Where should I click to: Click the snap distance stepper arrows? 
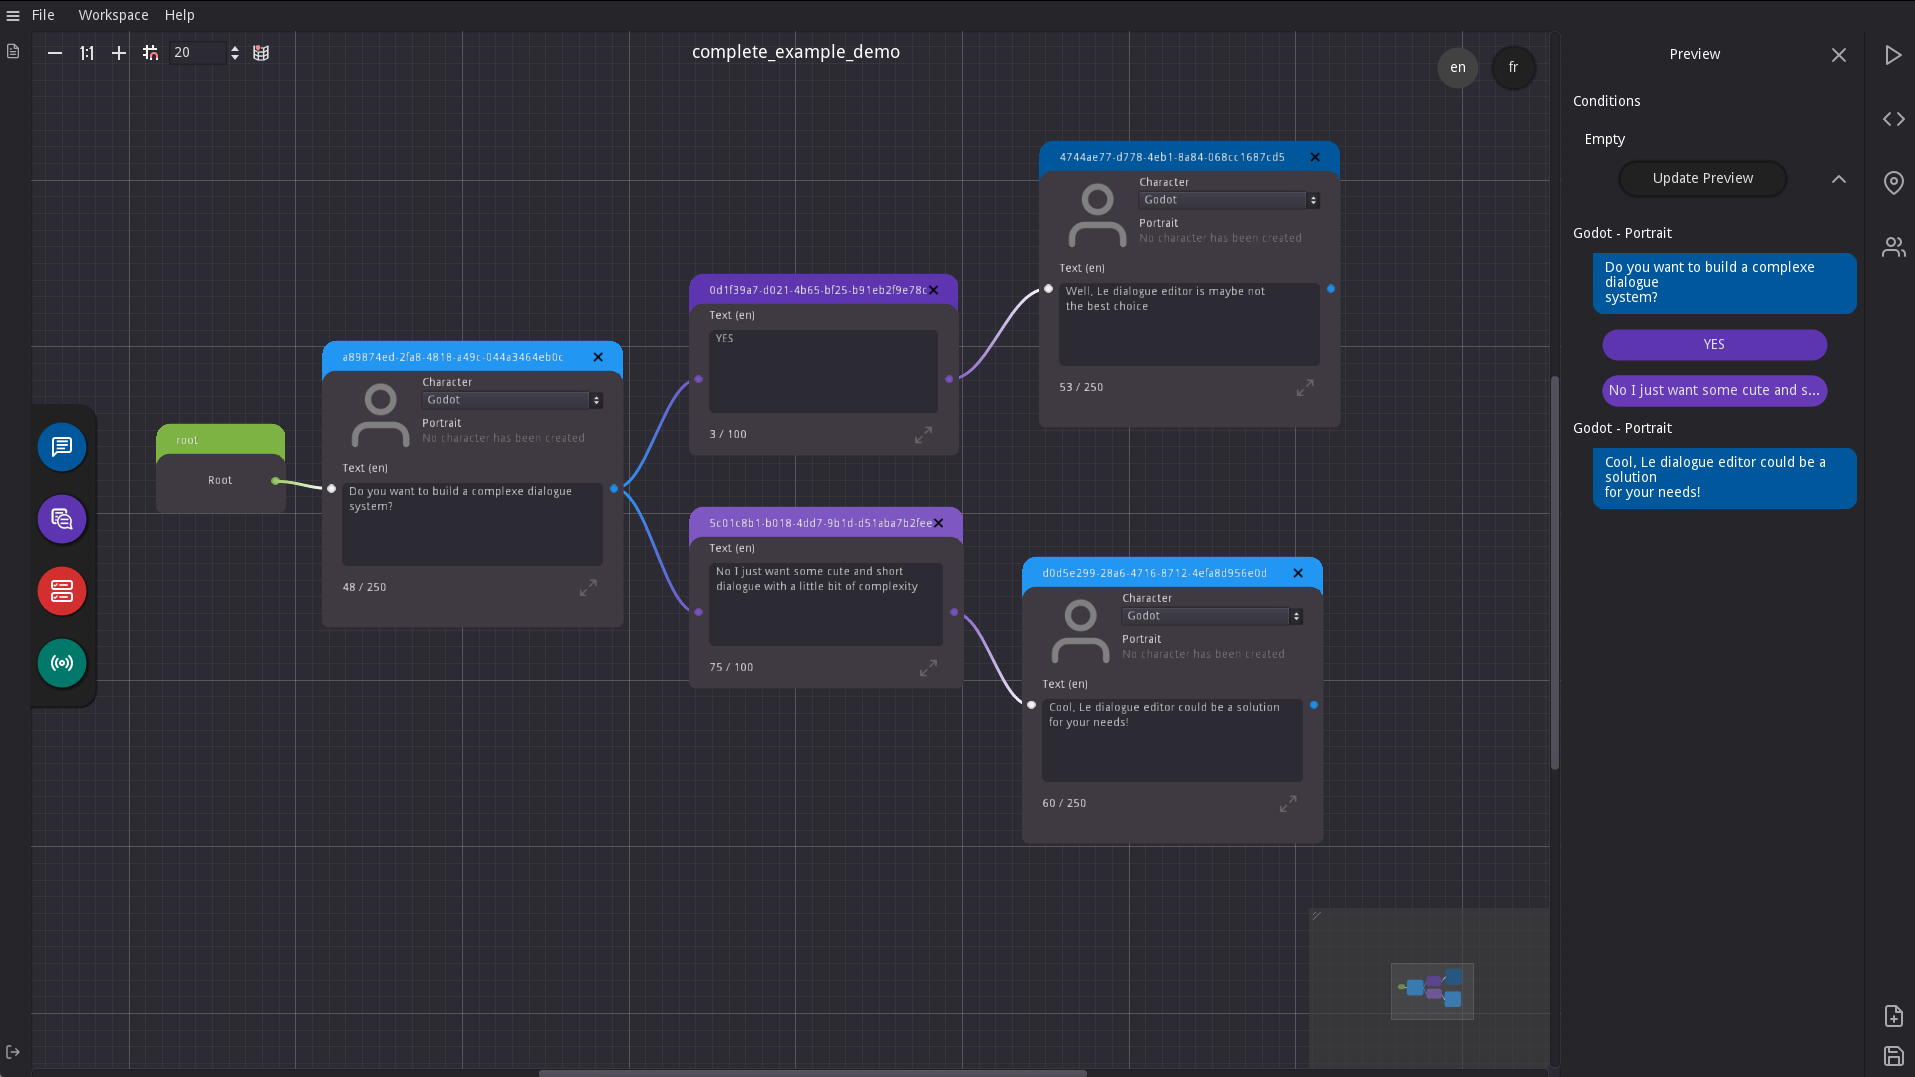pyautogui.click(x=235, y=53)
